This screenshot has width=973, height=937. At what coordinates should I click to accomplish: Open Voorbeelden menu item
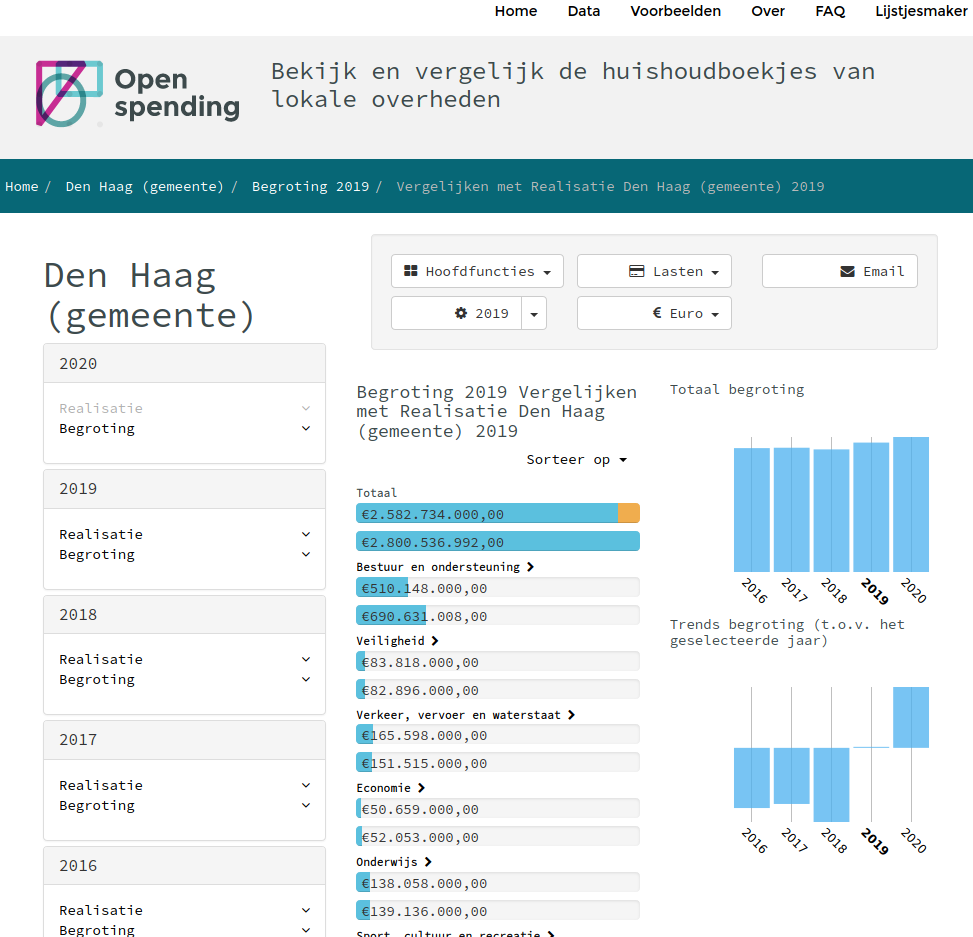point(676,11)
